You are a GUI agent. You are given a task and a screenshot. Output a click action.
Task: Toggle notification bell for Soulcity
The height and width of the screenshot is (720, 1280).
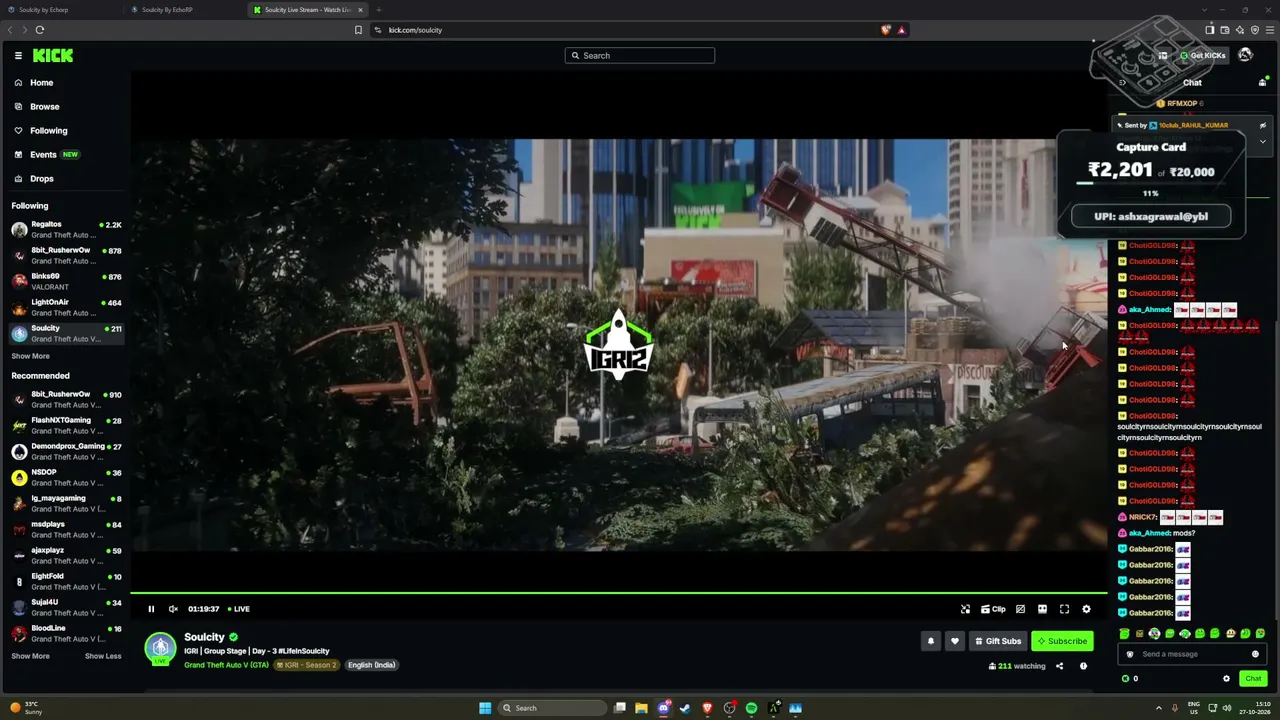[930, 641]
